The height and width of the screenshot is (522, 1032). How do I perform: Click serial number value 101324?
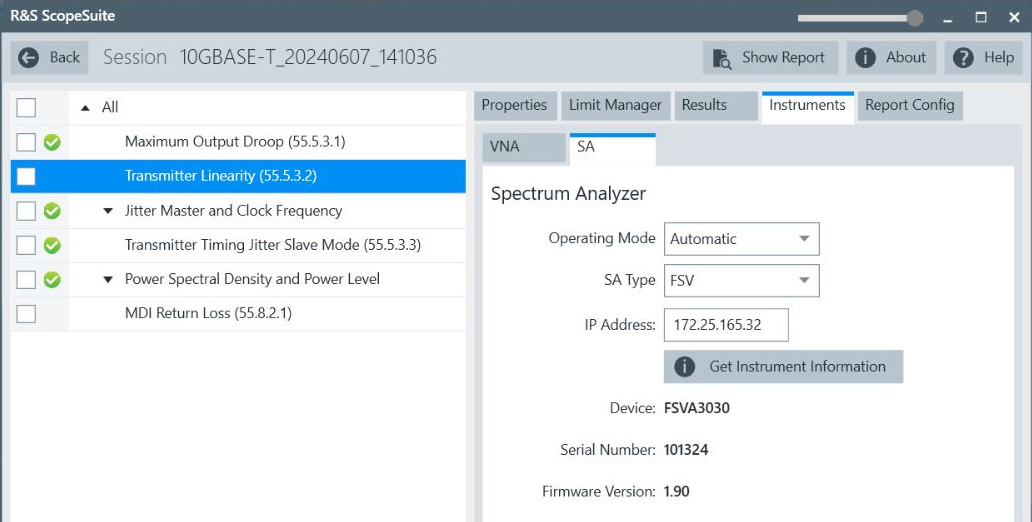(686, 450)
